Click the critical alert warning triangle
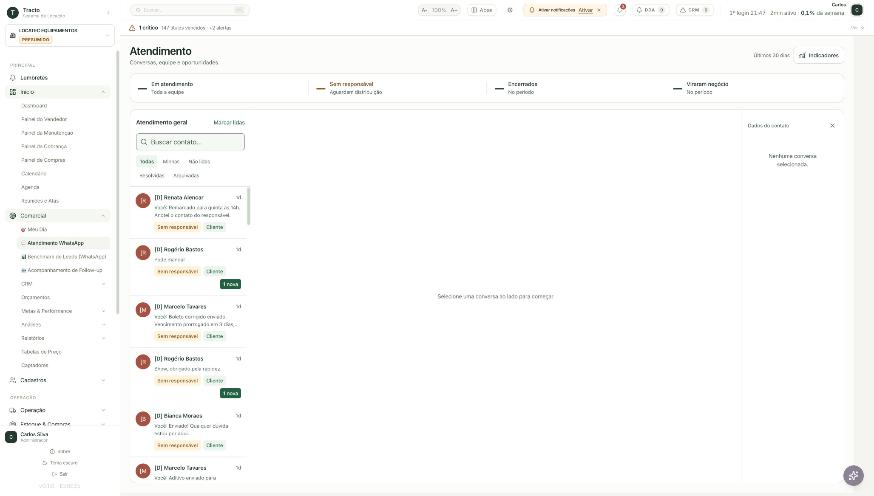This screenshot has width=874, height=496. pos(132,28)
